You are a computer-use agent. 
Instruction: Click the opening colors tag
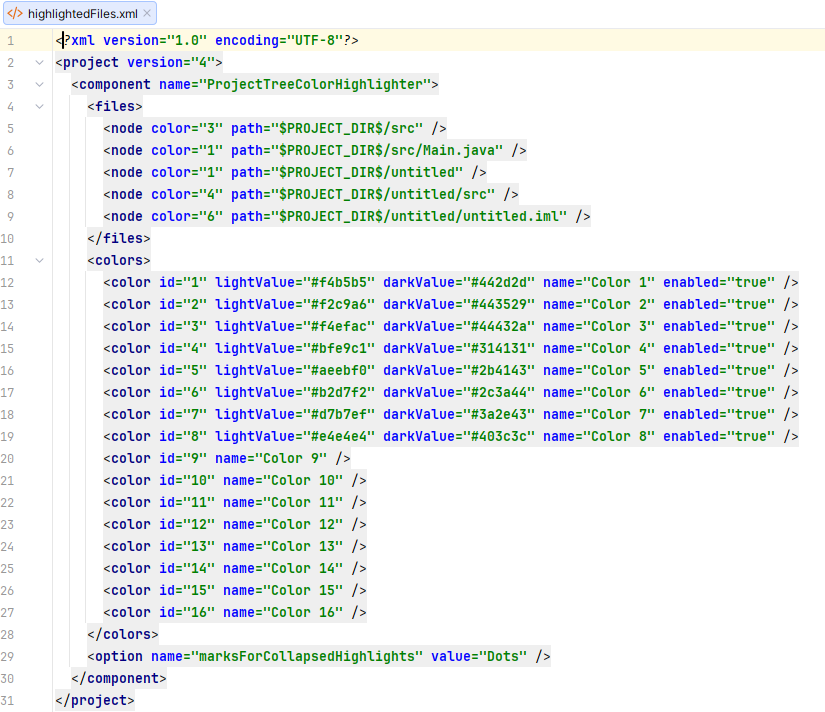coord(119,261)
